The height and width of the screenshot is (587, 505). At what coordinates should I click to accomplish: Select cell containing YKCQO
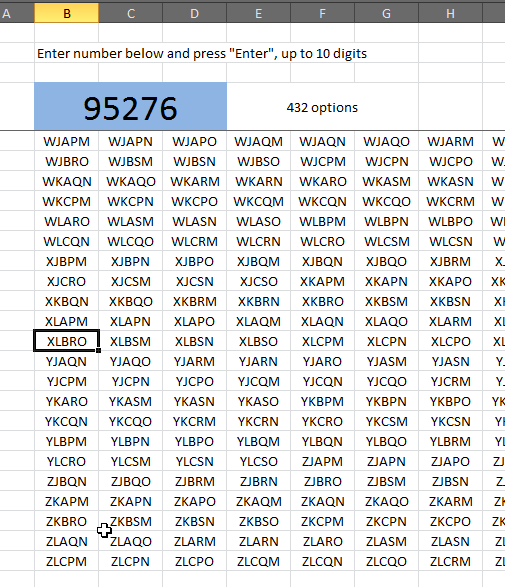click(x=131, y=422)
